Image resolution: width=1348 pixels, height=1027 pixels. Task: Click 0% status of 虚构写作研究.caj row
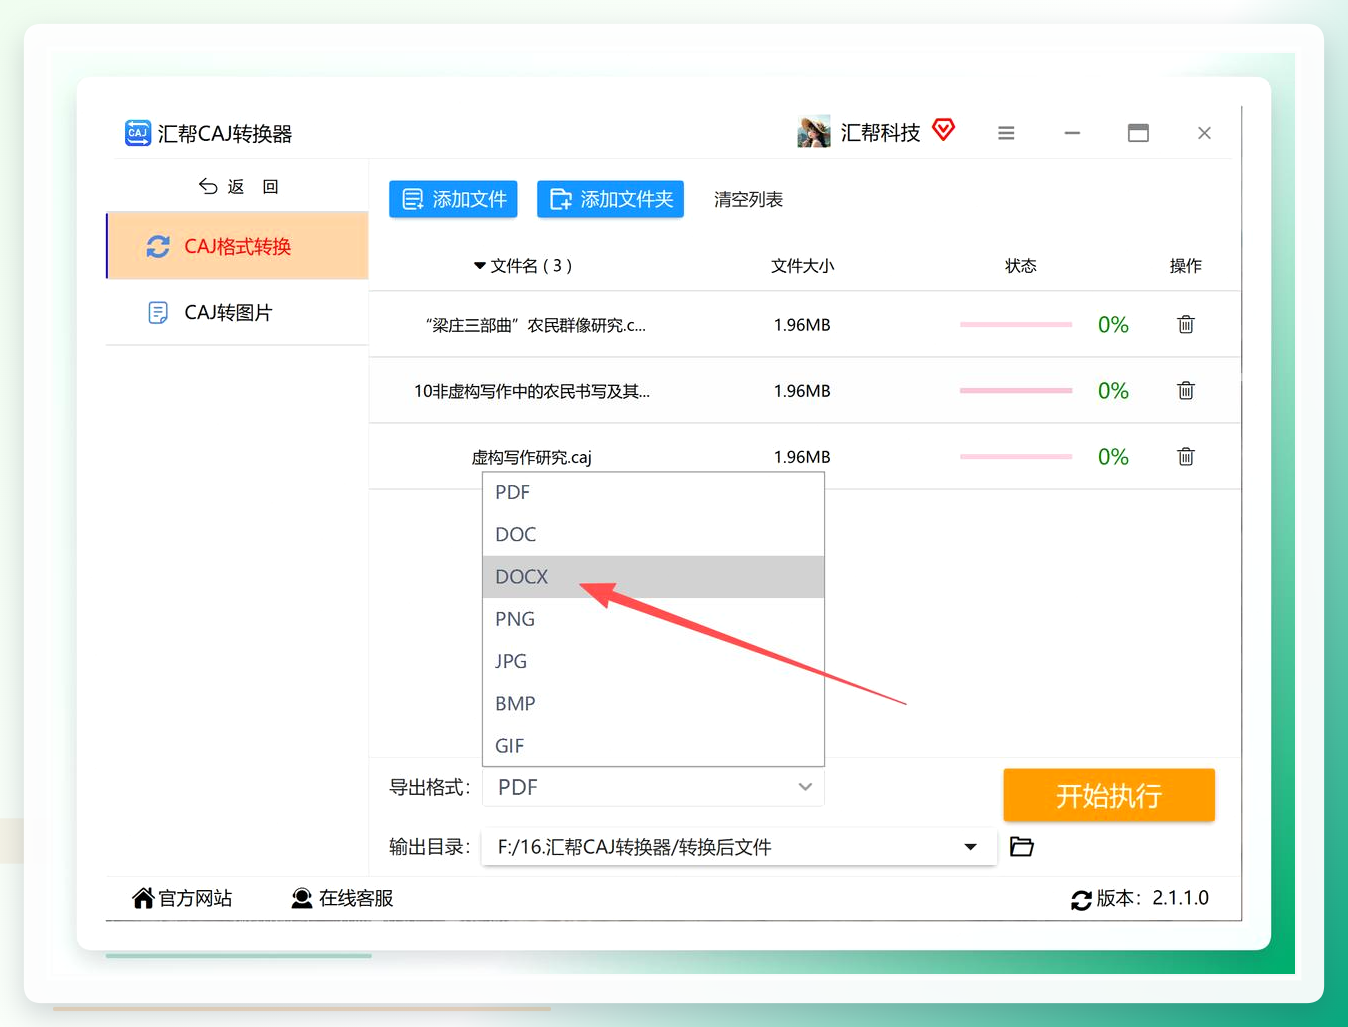(1113, 457)
